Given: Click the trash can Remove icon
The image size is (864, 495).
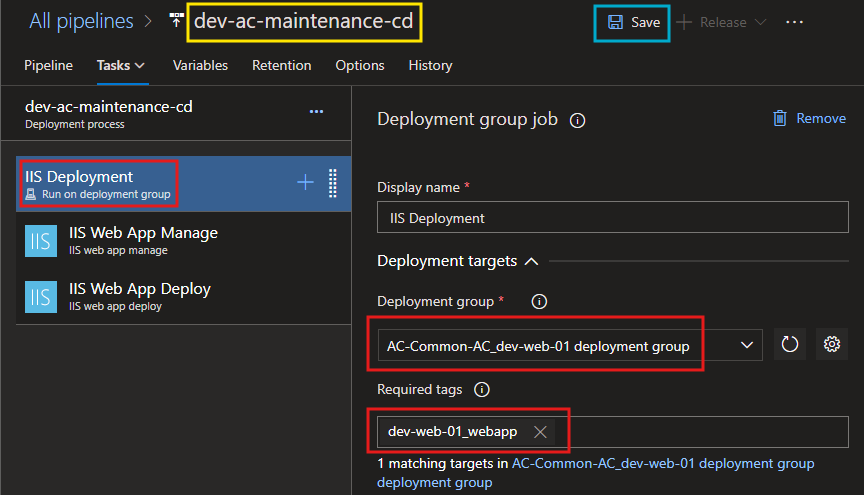Looking at the screenshot, I should coord(780,119).
